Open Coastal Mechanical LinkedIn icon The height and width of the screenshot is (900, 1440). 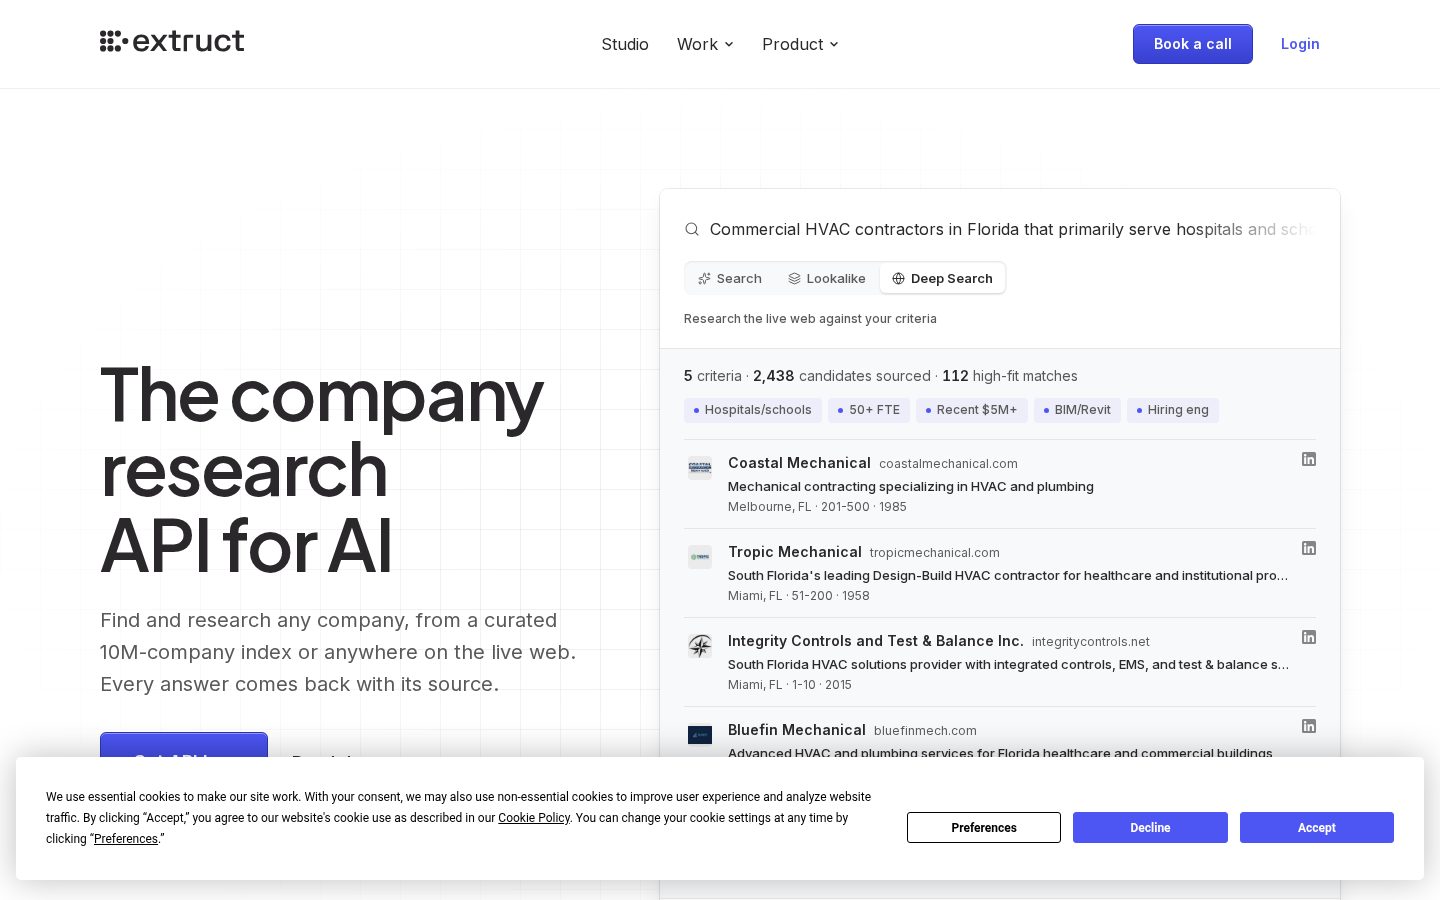coord(1308,459)
